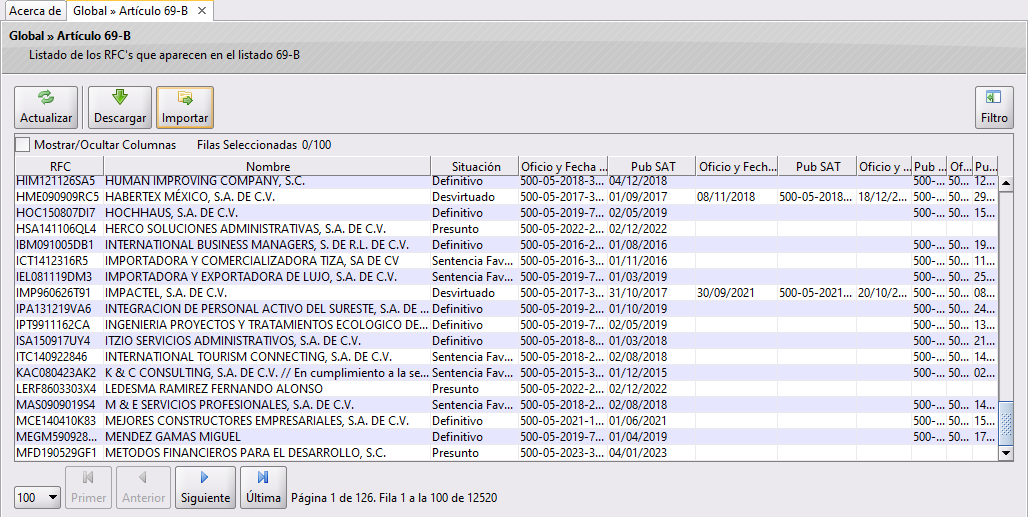Close the Artículo 69-B tab
The height and width of the screenshot is (517, 1028).
pos(202,11)
